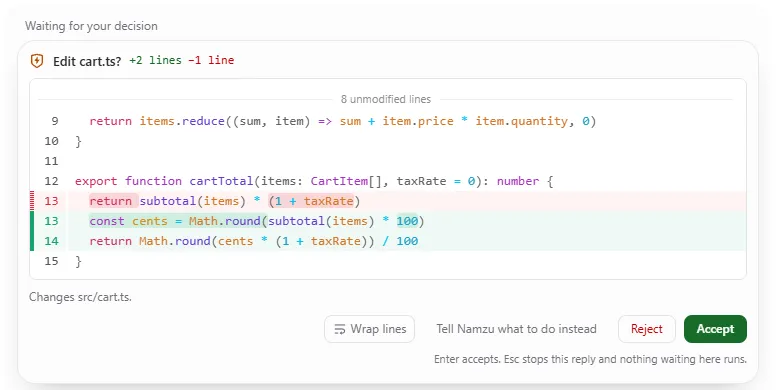Click the 'Edit cart.ts?' heading
This screenshot has height=390, width=780.
(87, 61)
